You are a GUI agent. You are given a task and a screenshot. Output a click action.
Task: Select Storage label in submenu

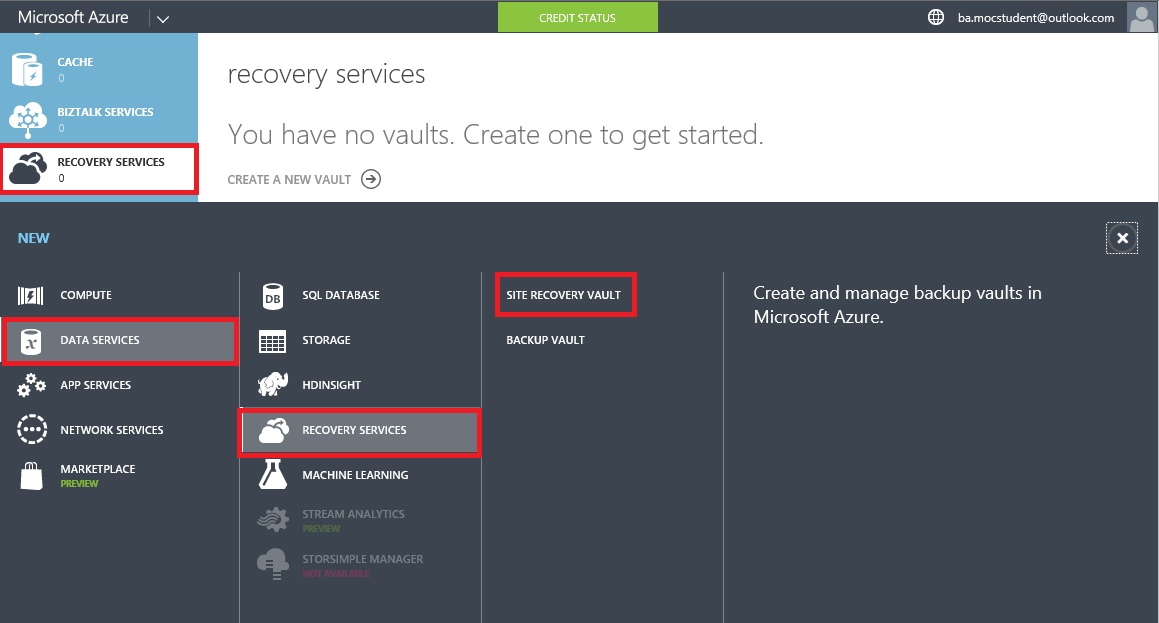click(x=326, y=340)
